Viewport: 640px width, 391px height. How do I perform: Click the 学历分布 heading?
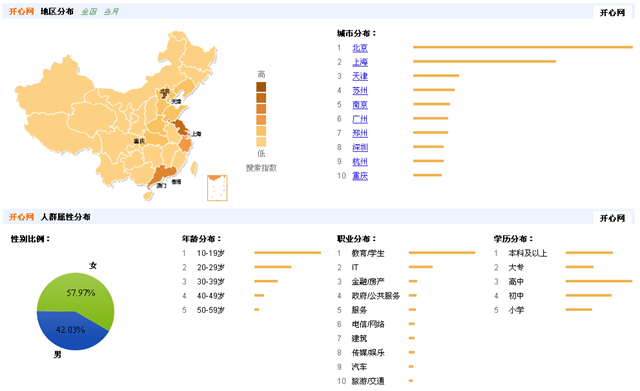coord(513,239)
